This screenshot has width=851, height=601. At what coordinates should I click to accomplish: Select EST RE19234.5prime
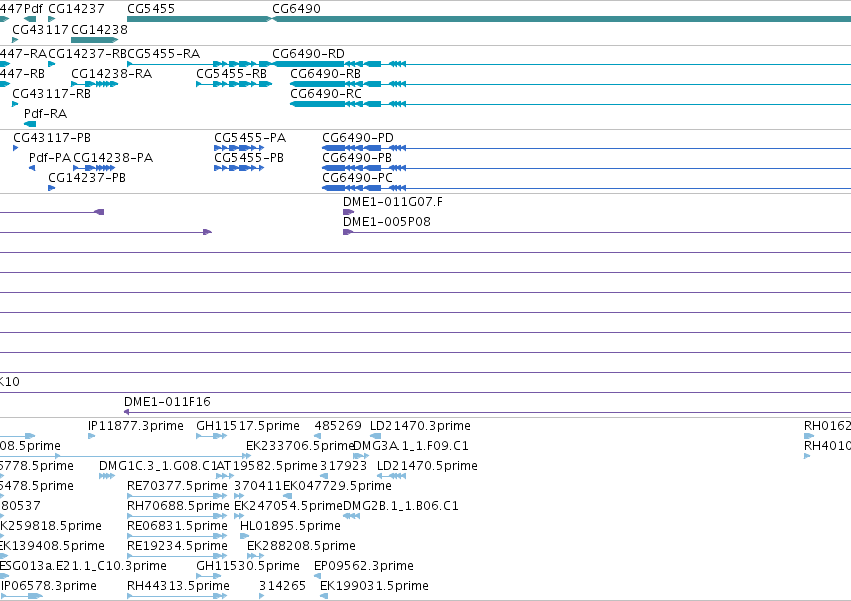tap(177, 547)
